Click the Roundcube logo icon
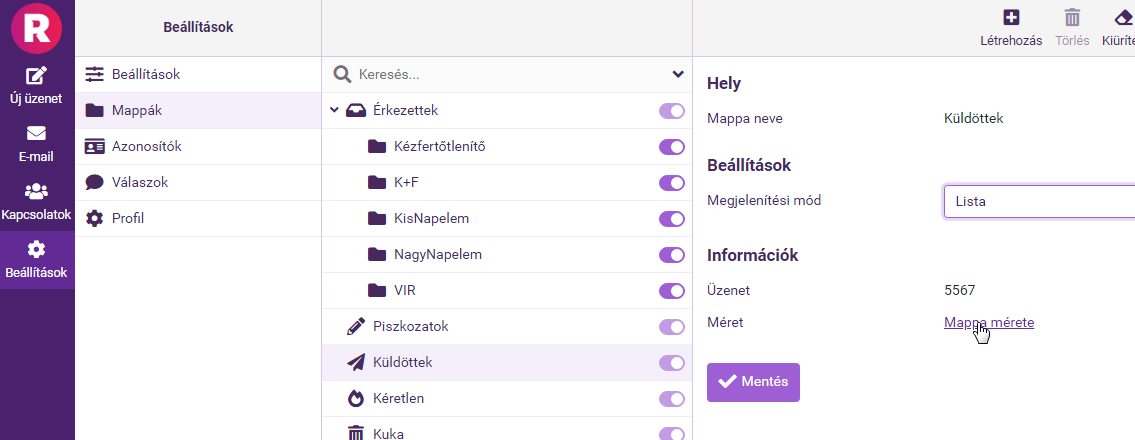 (37, 27)
